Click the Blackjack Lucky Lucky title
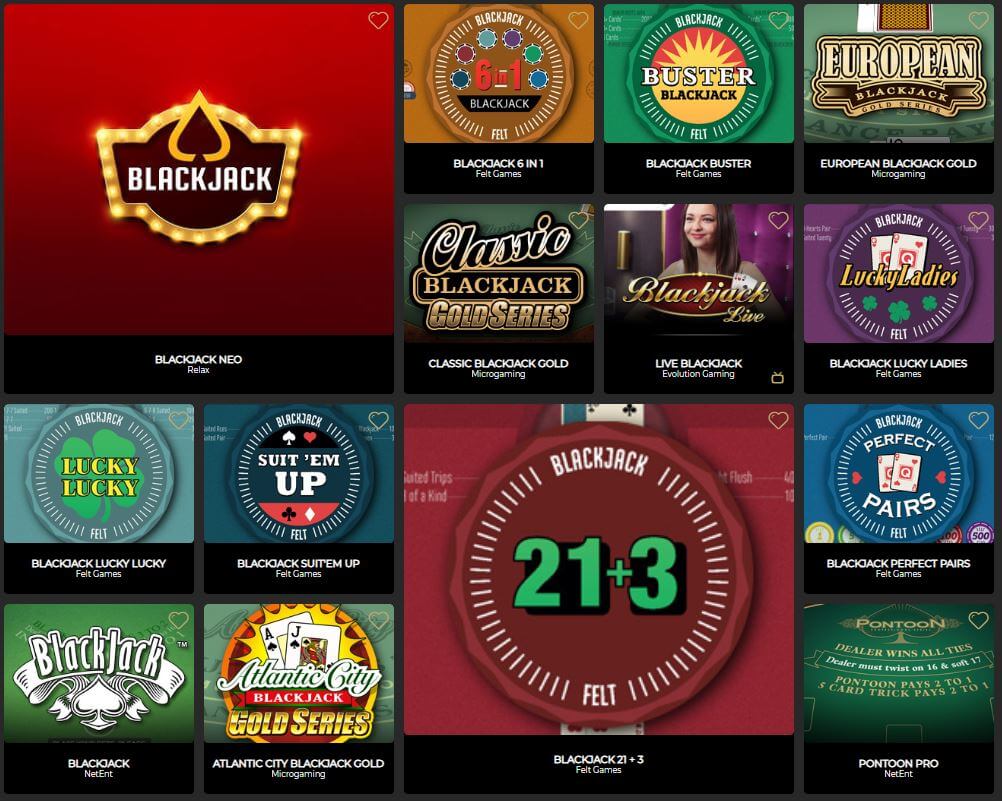This screenshot has width=1002, height=801. pyautogui.click(x=98, y=563)
